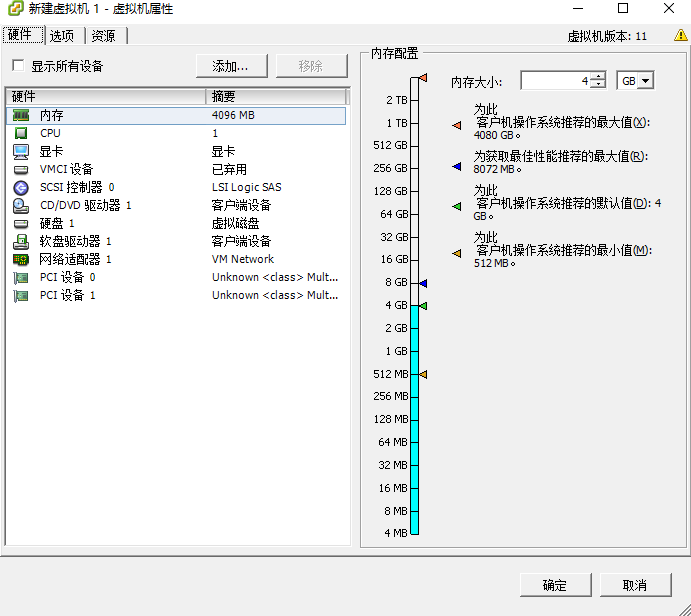Select the 软盘驱动器 1 row
The height and width of the screenshot is (616, 691).
(x=176, y=241)
